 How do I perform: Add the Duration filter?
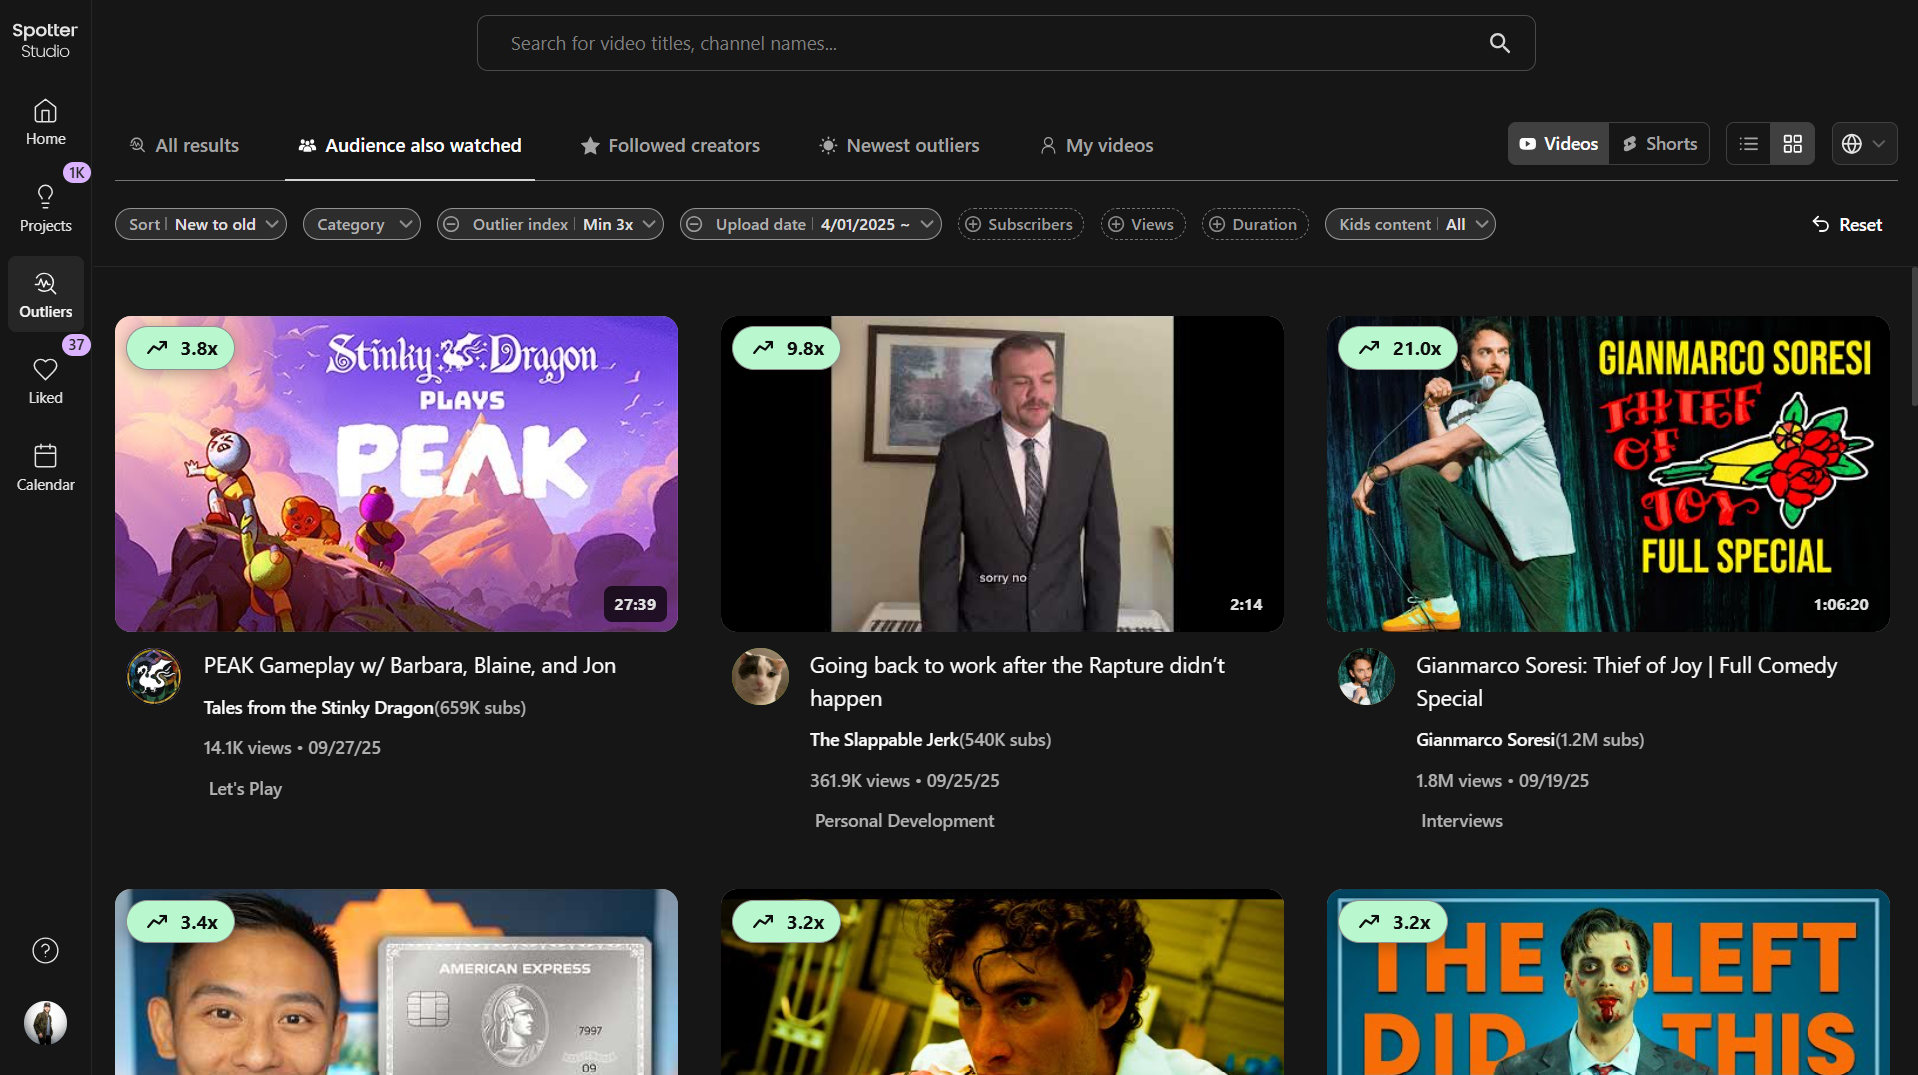(1255, 224)
